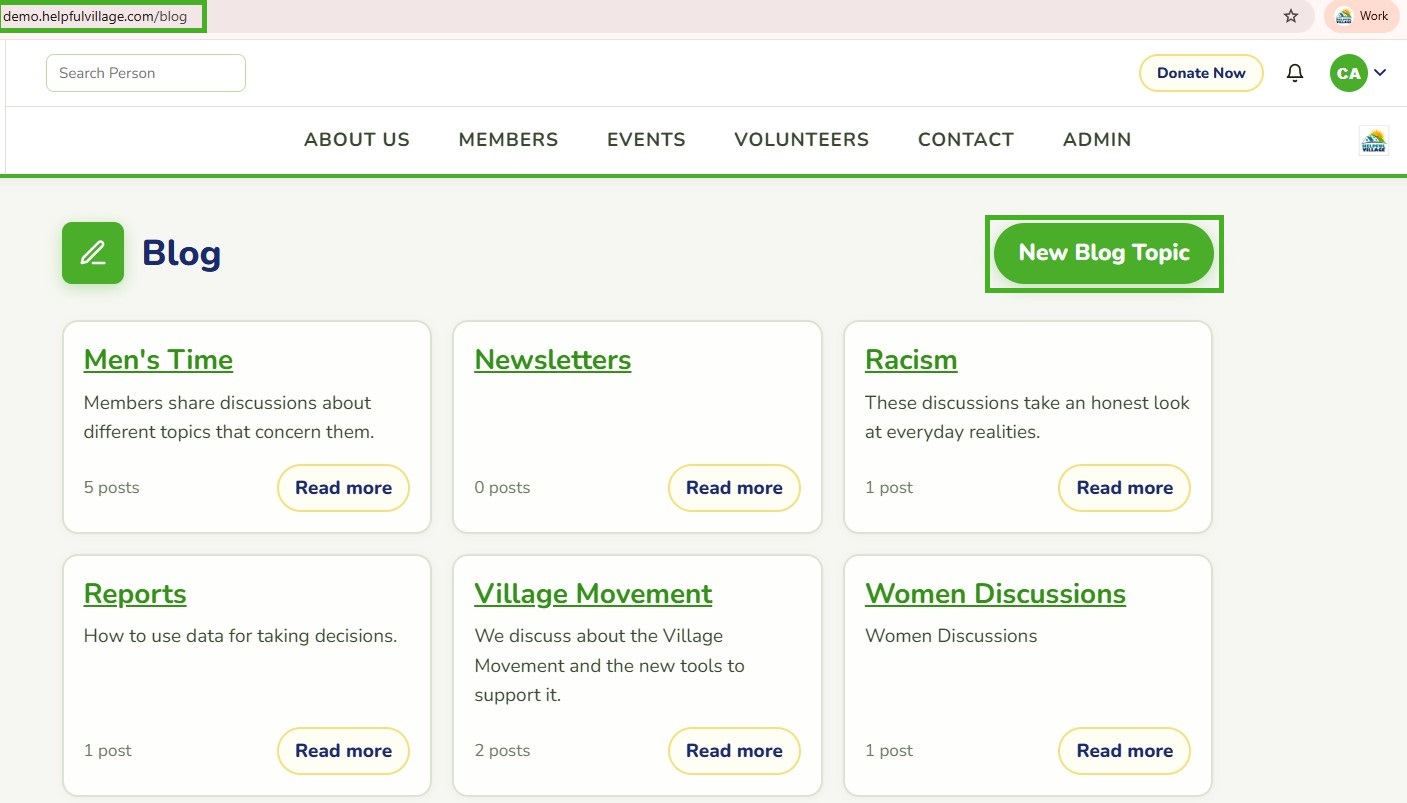Image resolution: width=1407 pixels, height=803 pixels.
Task: Focus the Search Person field
Action: click(x=146, y=73)
